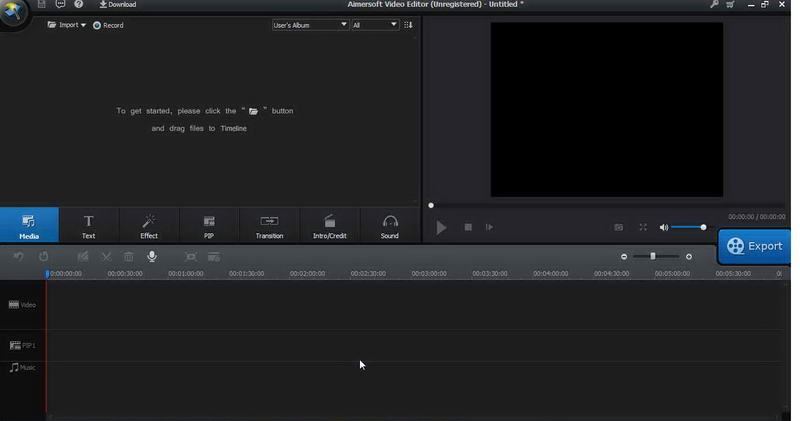Select the Video track header
This screenshot has height=421, width=800.
22,305
